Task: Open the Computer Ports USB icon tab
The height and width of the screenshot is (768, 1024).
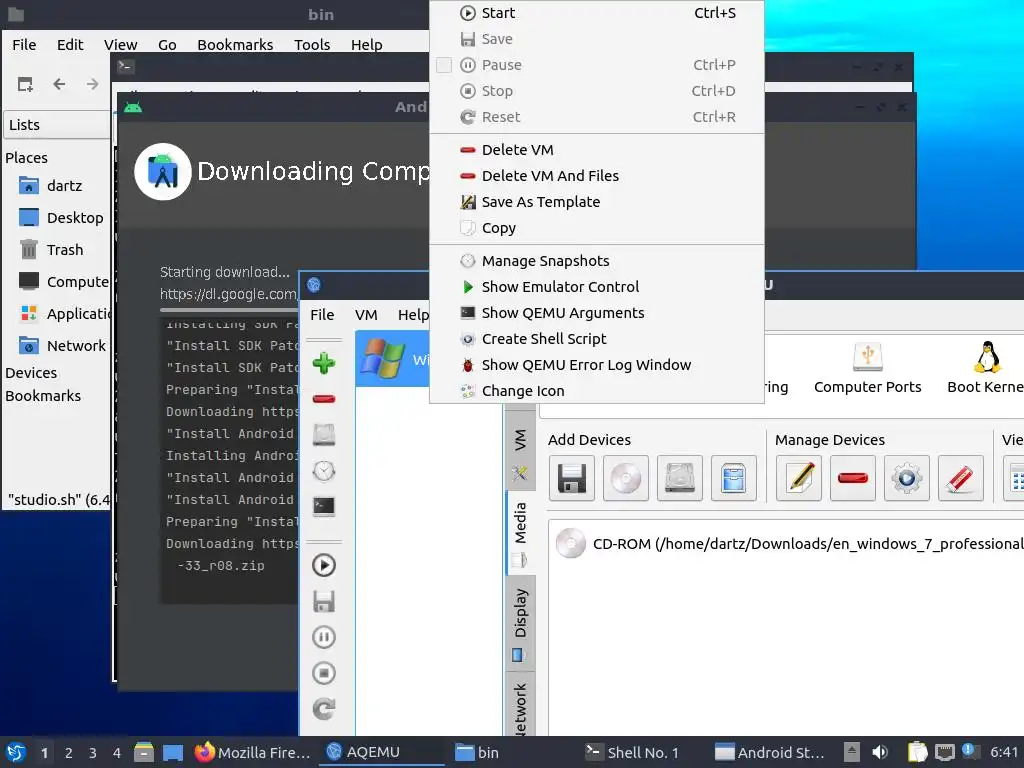Action: tap(867, 368)
